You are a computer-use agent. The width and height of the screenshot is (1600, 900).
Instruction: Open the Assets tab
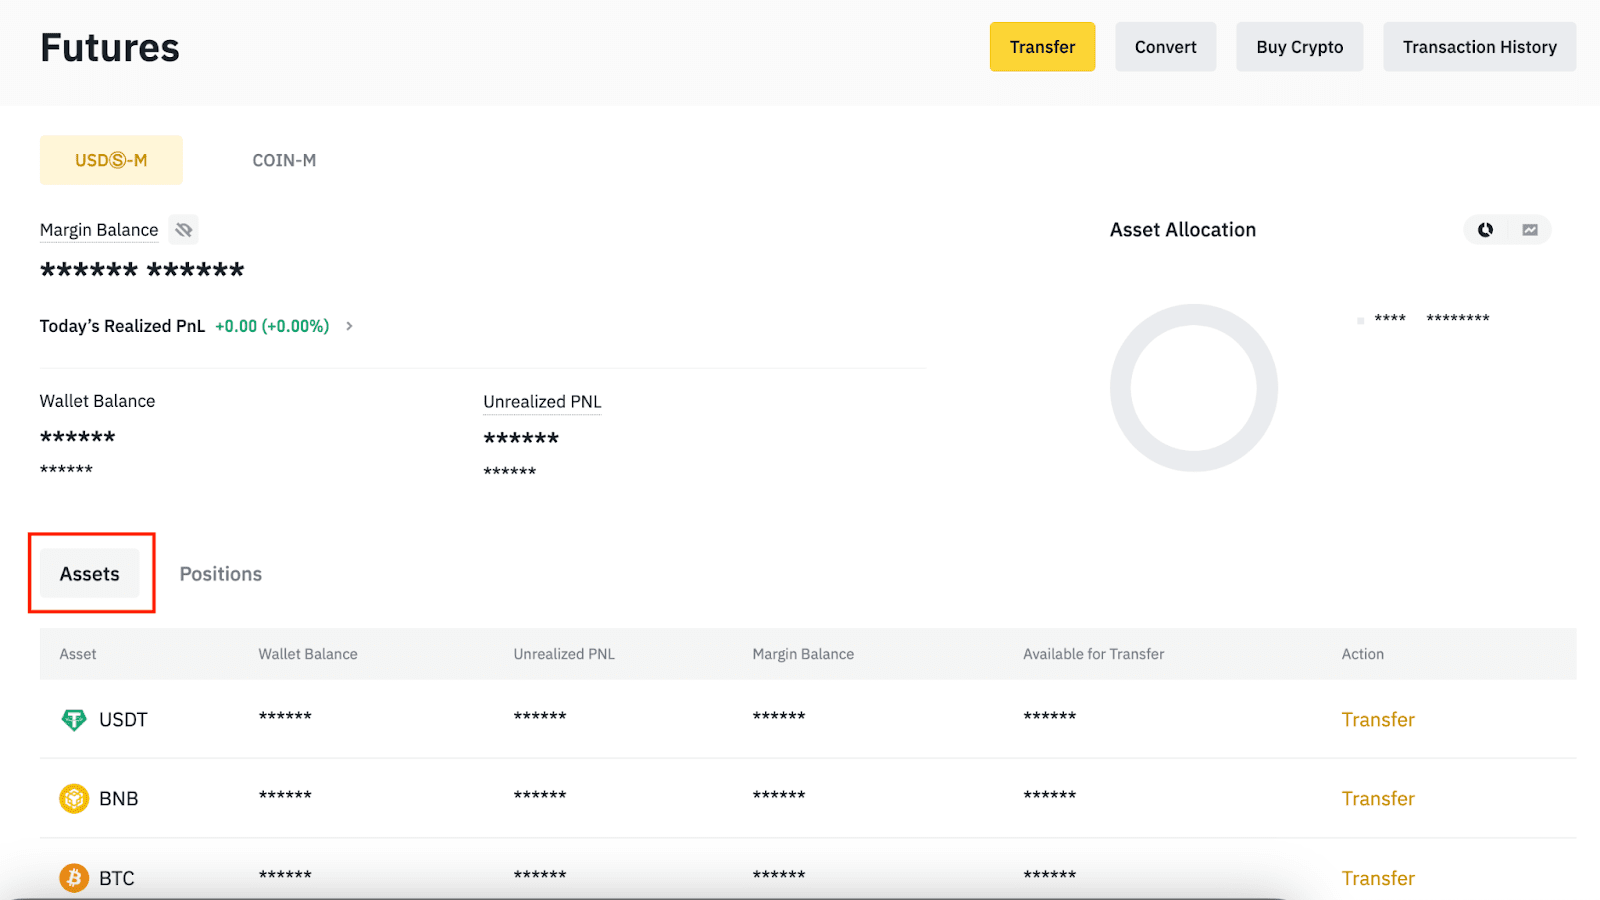[90, 574]
